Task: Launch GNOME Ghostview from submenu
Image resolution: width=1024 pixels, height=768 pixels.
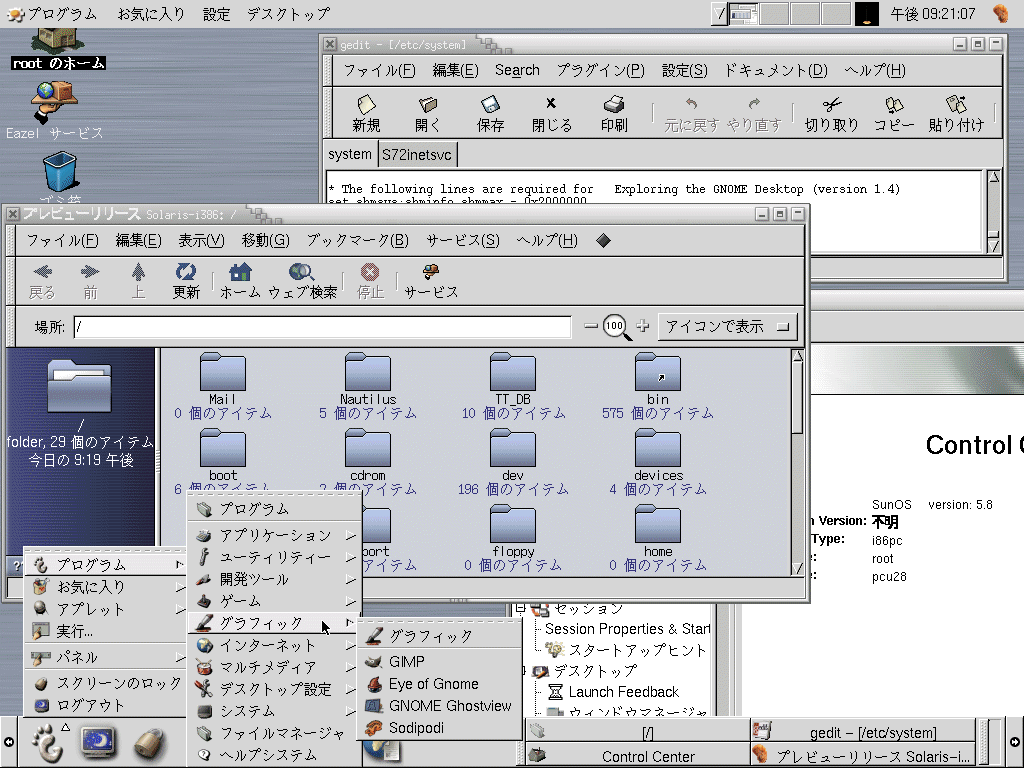Action: [440, 706]
